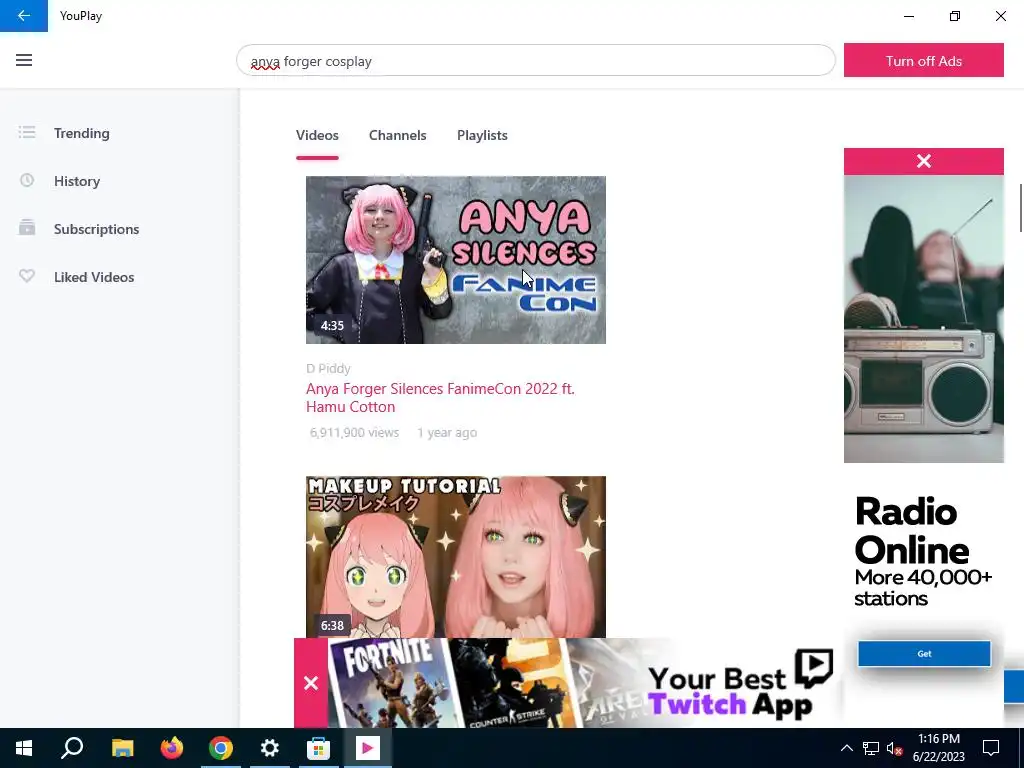Viewport: 1024px width, 768px height.
Task: Open the notification center icon
Action: [991, 748]
